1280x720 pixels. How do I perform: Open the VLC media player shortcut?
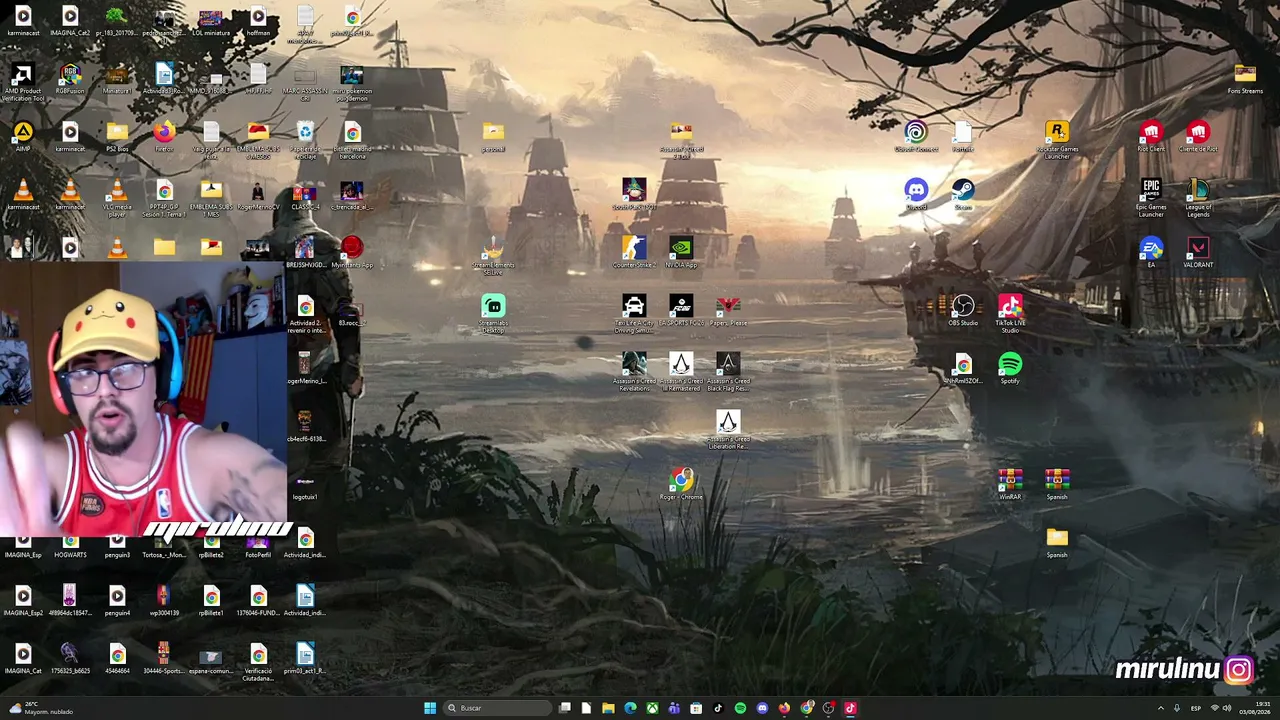tap(117, 198)
